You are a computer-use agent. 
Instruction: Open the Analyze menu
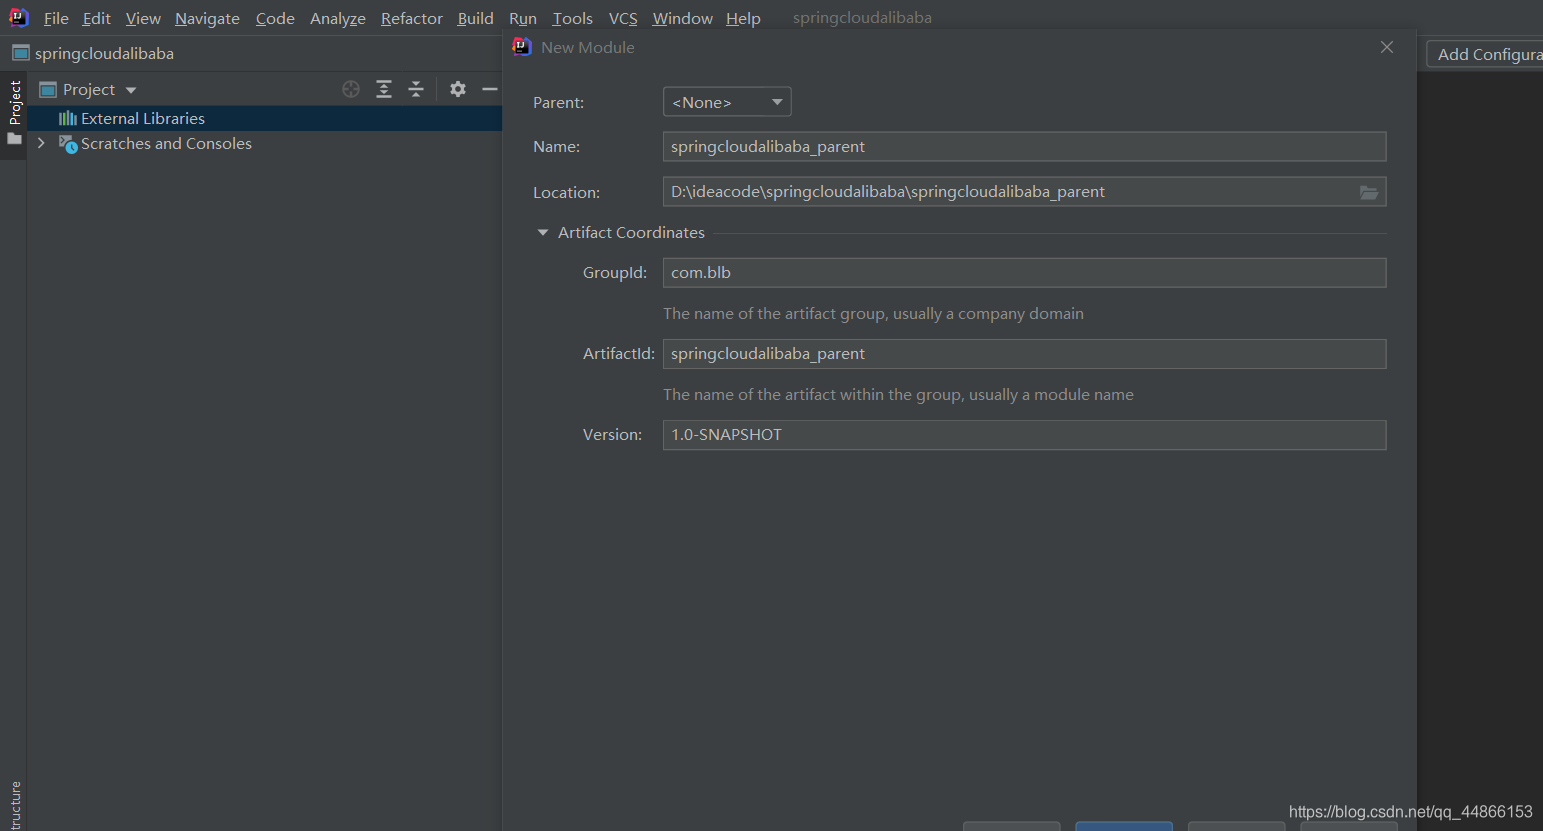pos(338,18)
